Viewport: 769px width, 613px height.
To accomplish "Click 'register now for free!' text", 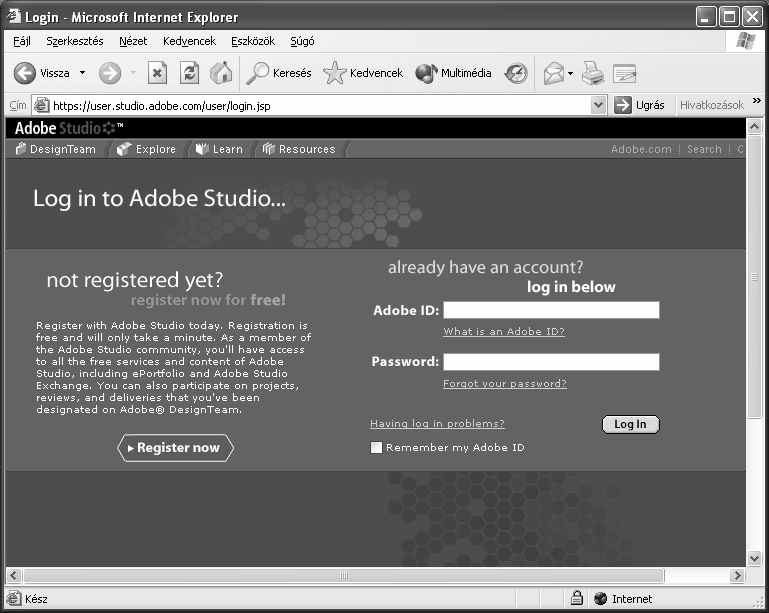I will (208, 300).
